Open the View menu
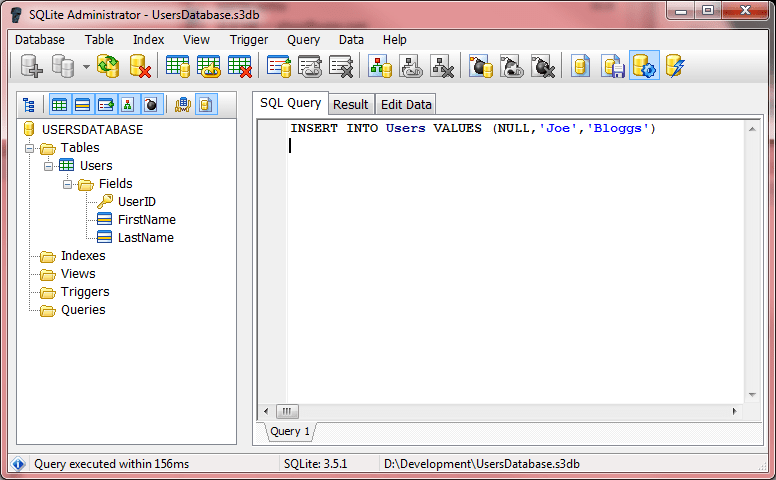776x480 pixels. [x=196, y=40]
